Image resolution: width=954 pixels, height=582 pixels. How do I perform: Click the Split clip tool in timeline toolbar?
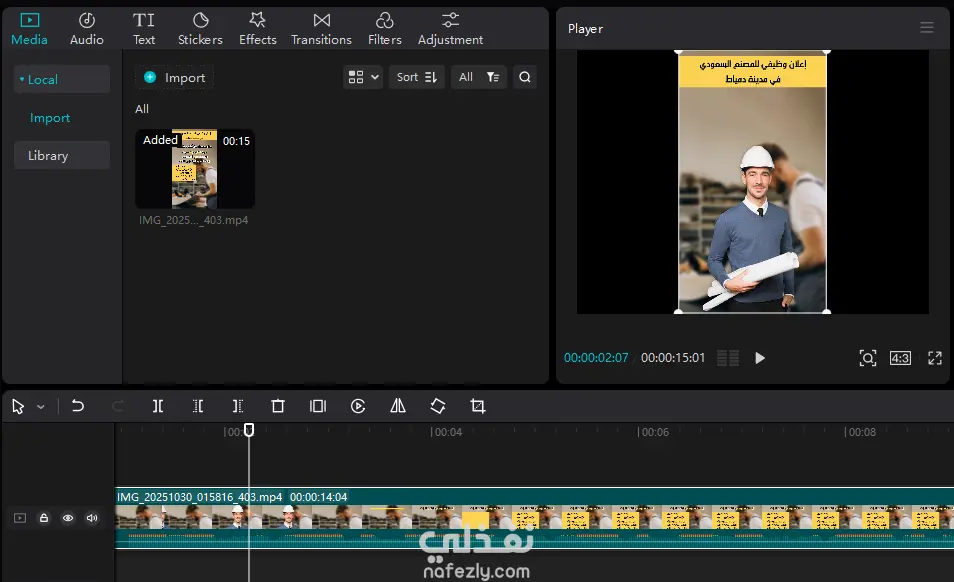click(x=158, y=406)
